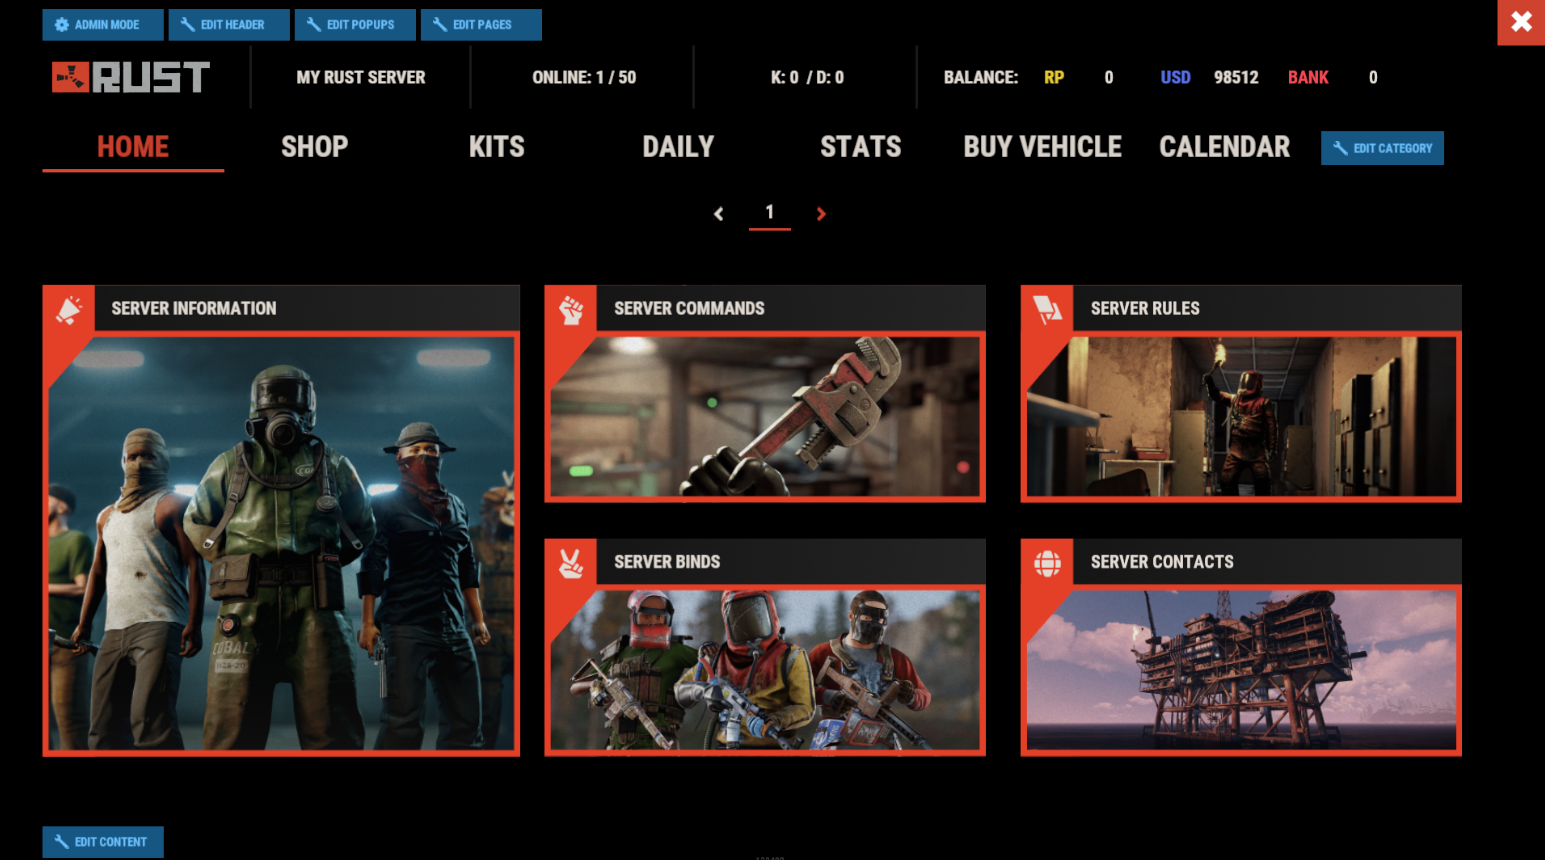Click the Edit Pages button

tap(481, 24)
